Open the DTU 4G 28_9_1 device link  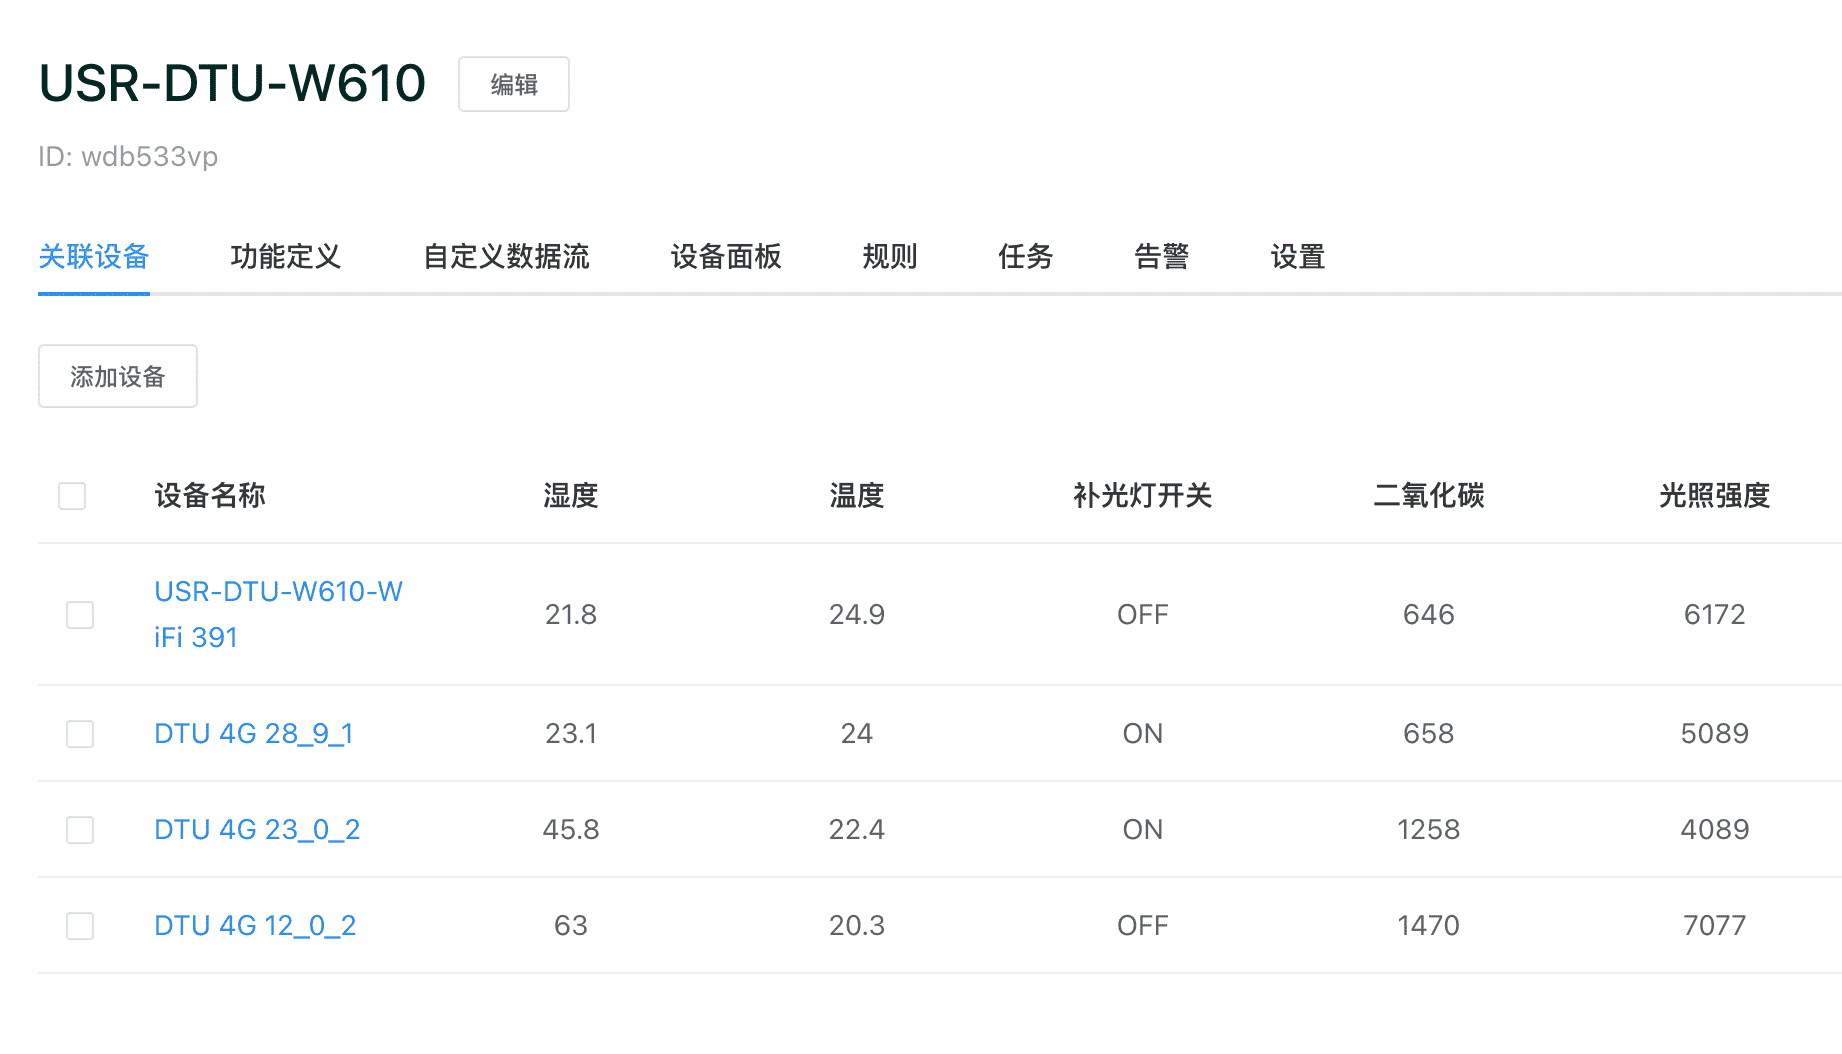click(253, 734)
